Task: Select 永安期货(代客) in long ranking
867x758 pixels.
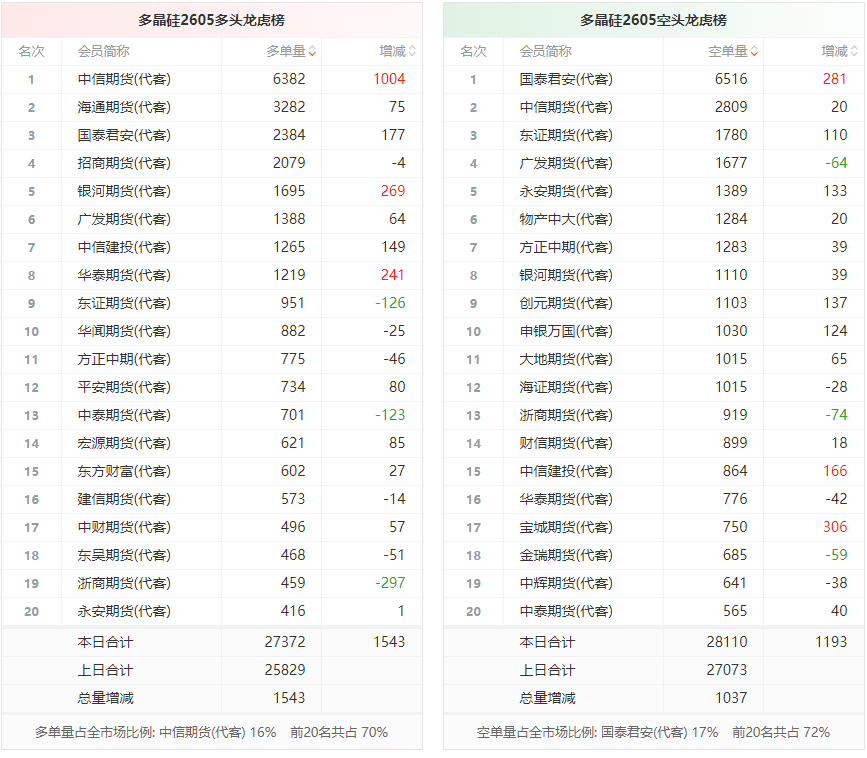Action: (x=124, y=611)
